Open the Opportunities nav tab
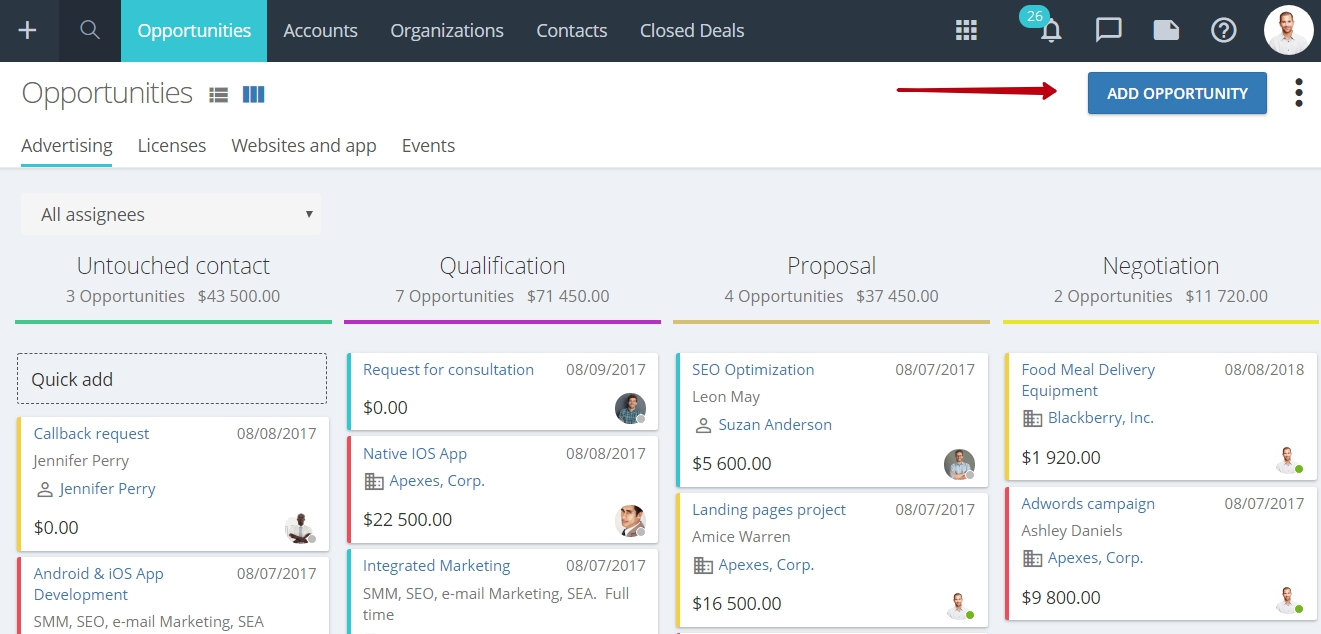The width and height of the screenshot is (1321, 634). 194,31
